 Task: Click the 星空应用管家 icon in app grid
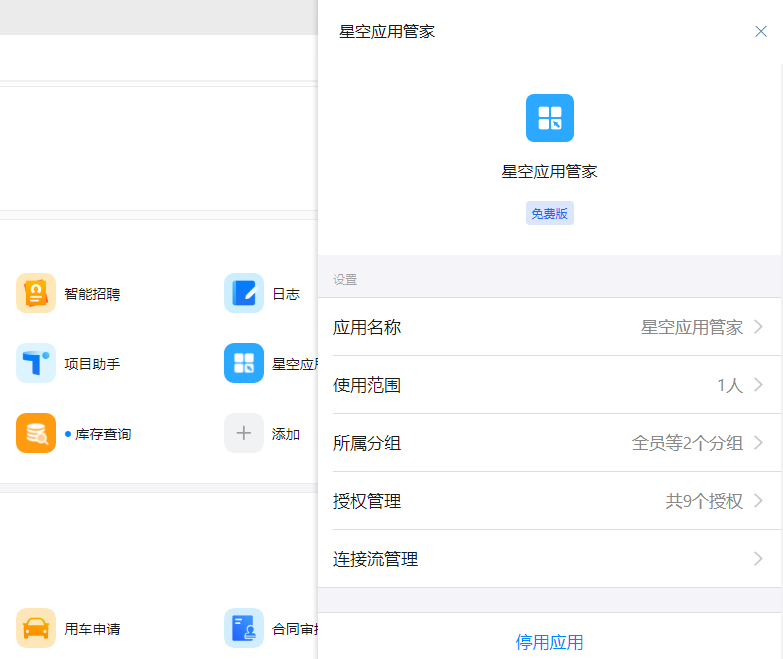point(244,364)
